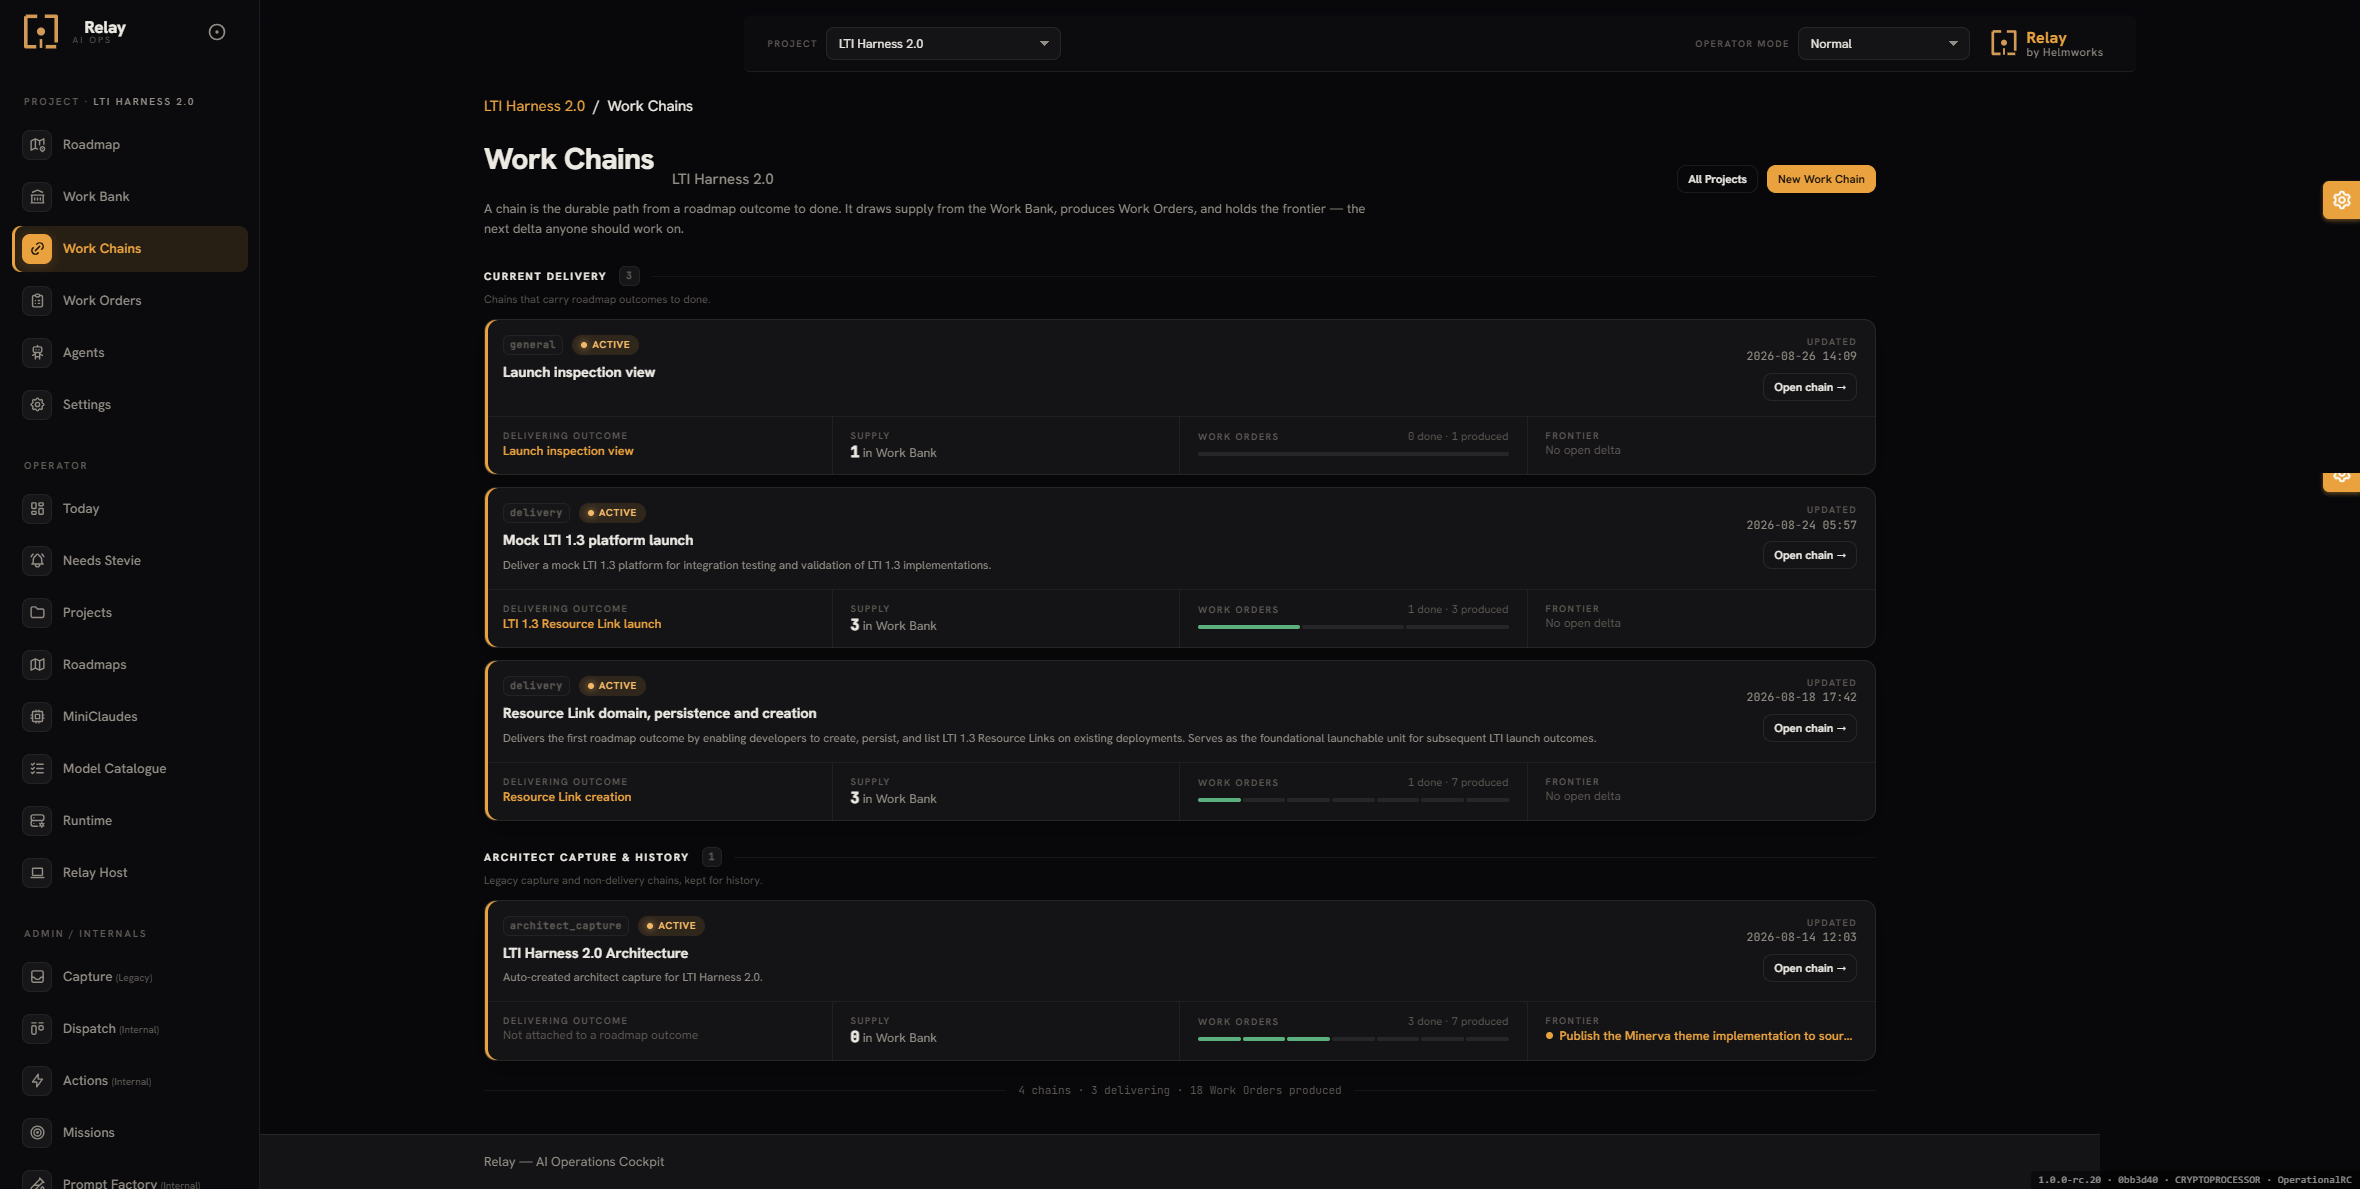2360x1189 pixels.
Task: Open the Publish the Minerva theme frontier item
Action: pos(1705,1036)
